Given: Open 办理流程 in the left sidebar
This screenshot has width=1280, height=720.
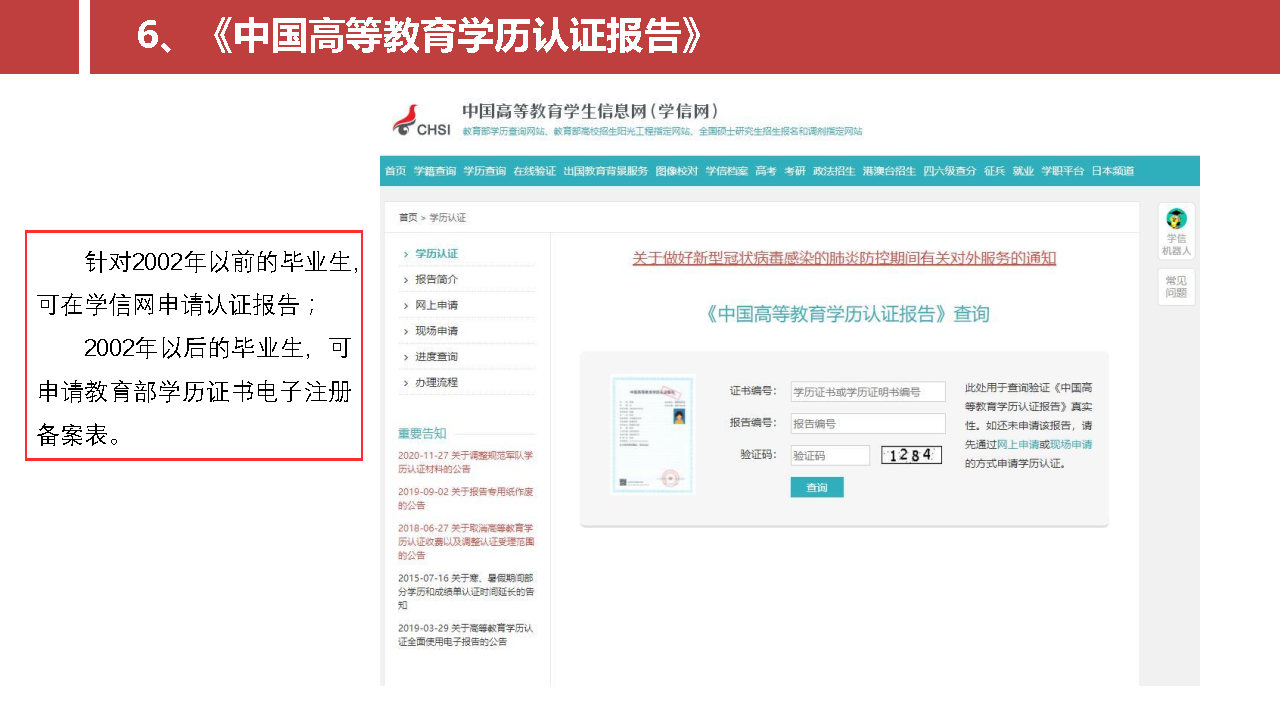Looking at the screenshot, I should tap(436, 383).
